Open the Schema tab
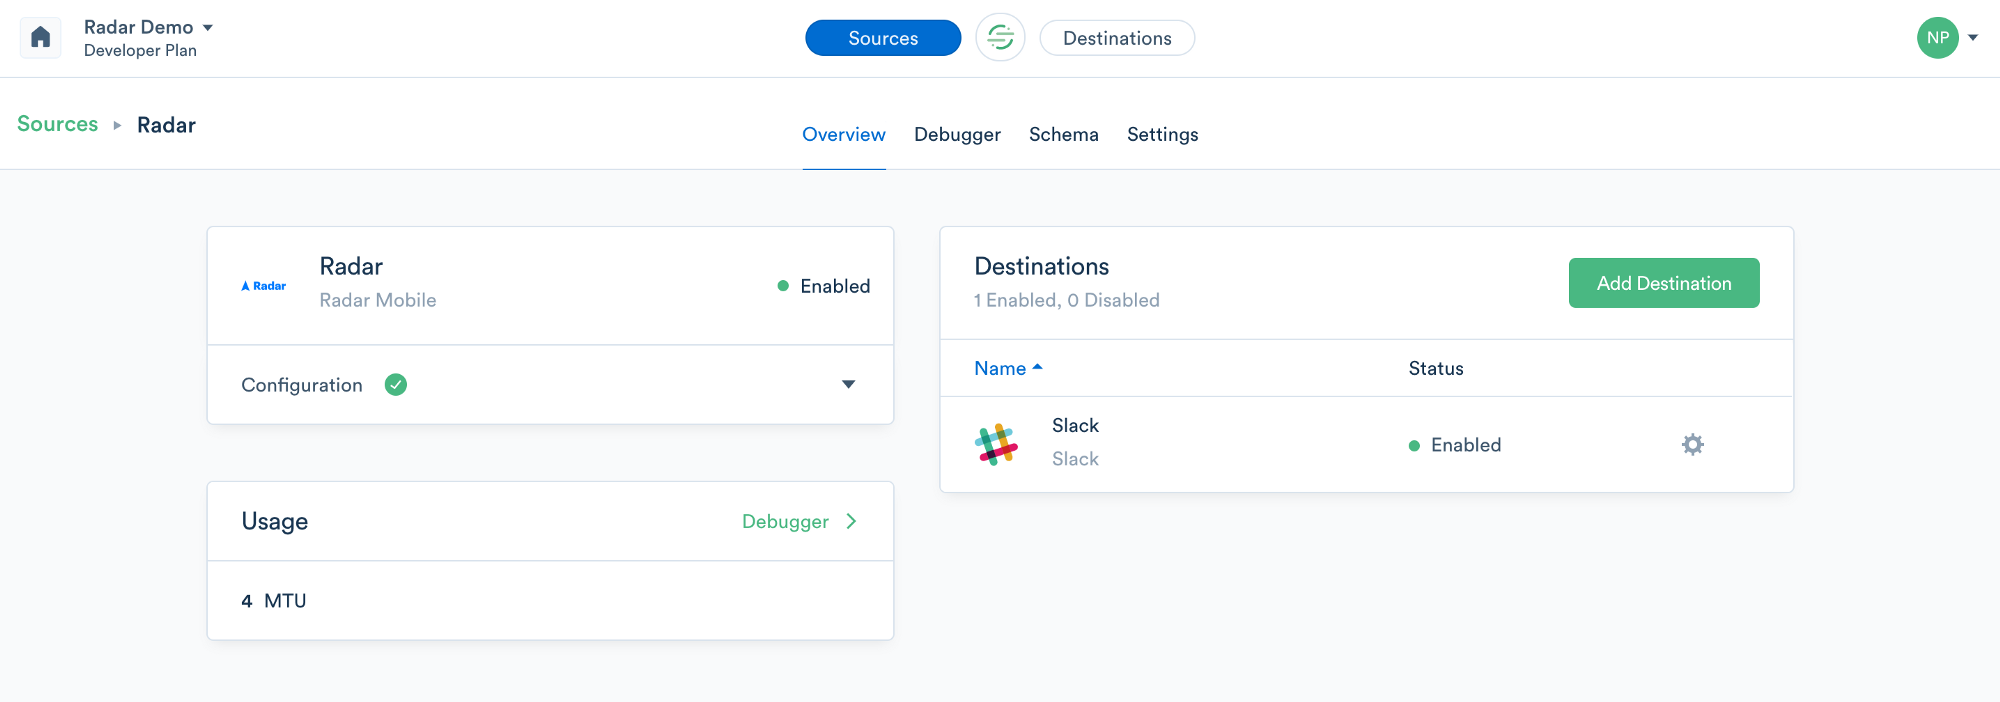2000x702 pixels. pos(1064,134)
